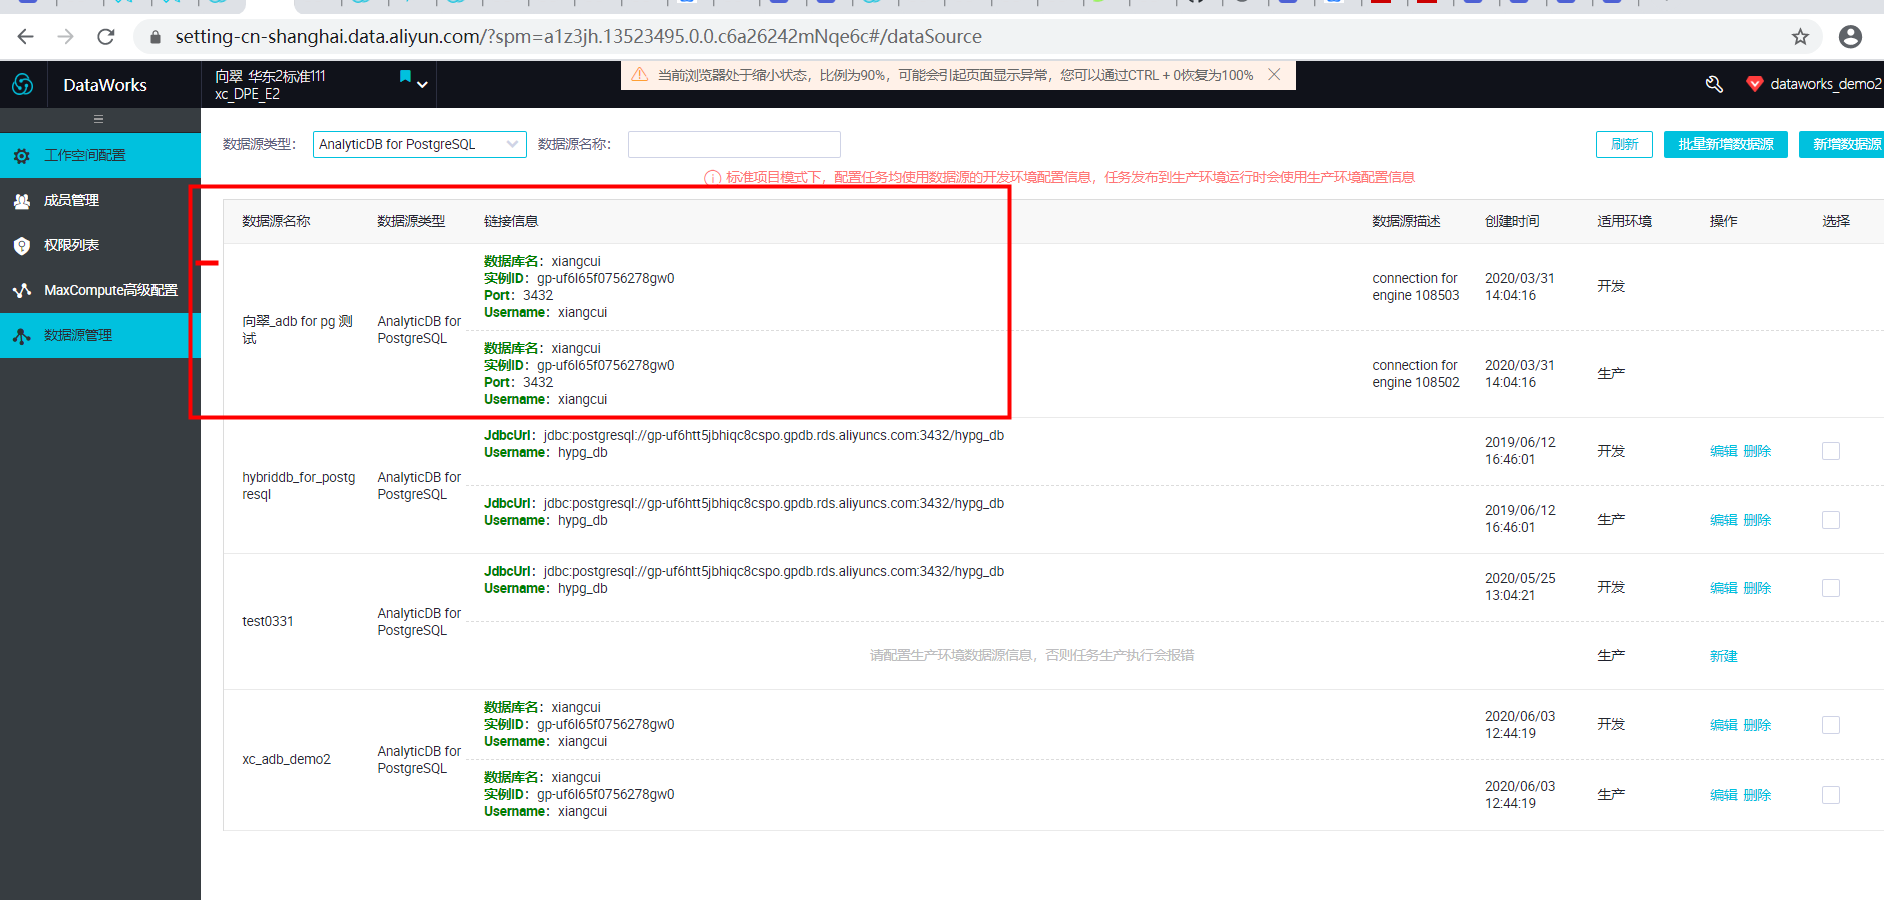
Task: Click description 'connection for engine 108502'
Action: click(1416, 374)
